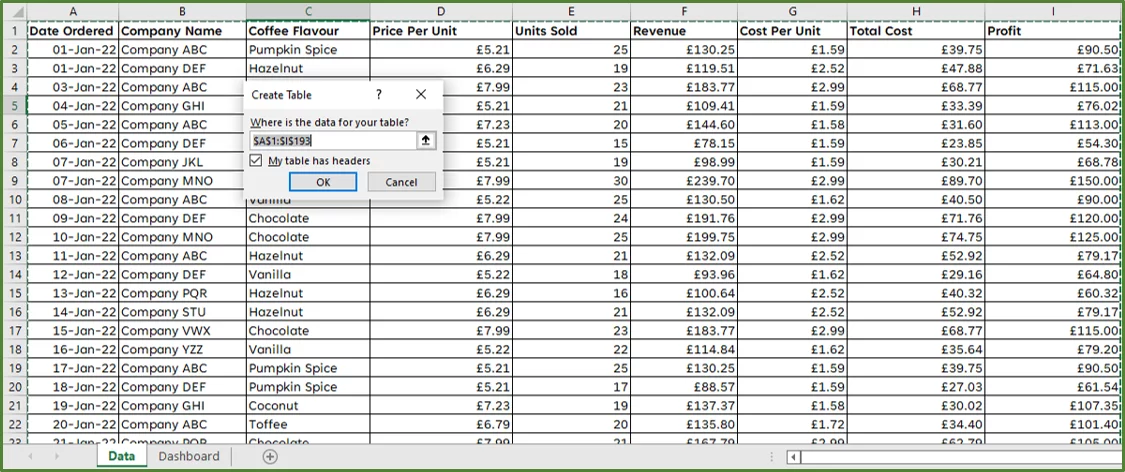Select the Company VWX cell
Image resolution: width=1125 pixels, height=472 pixels.
click(x=182, y=331)
